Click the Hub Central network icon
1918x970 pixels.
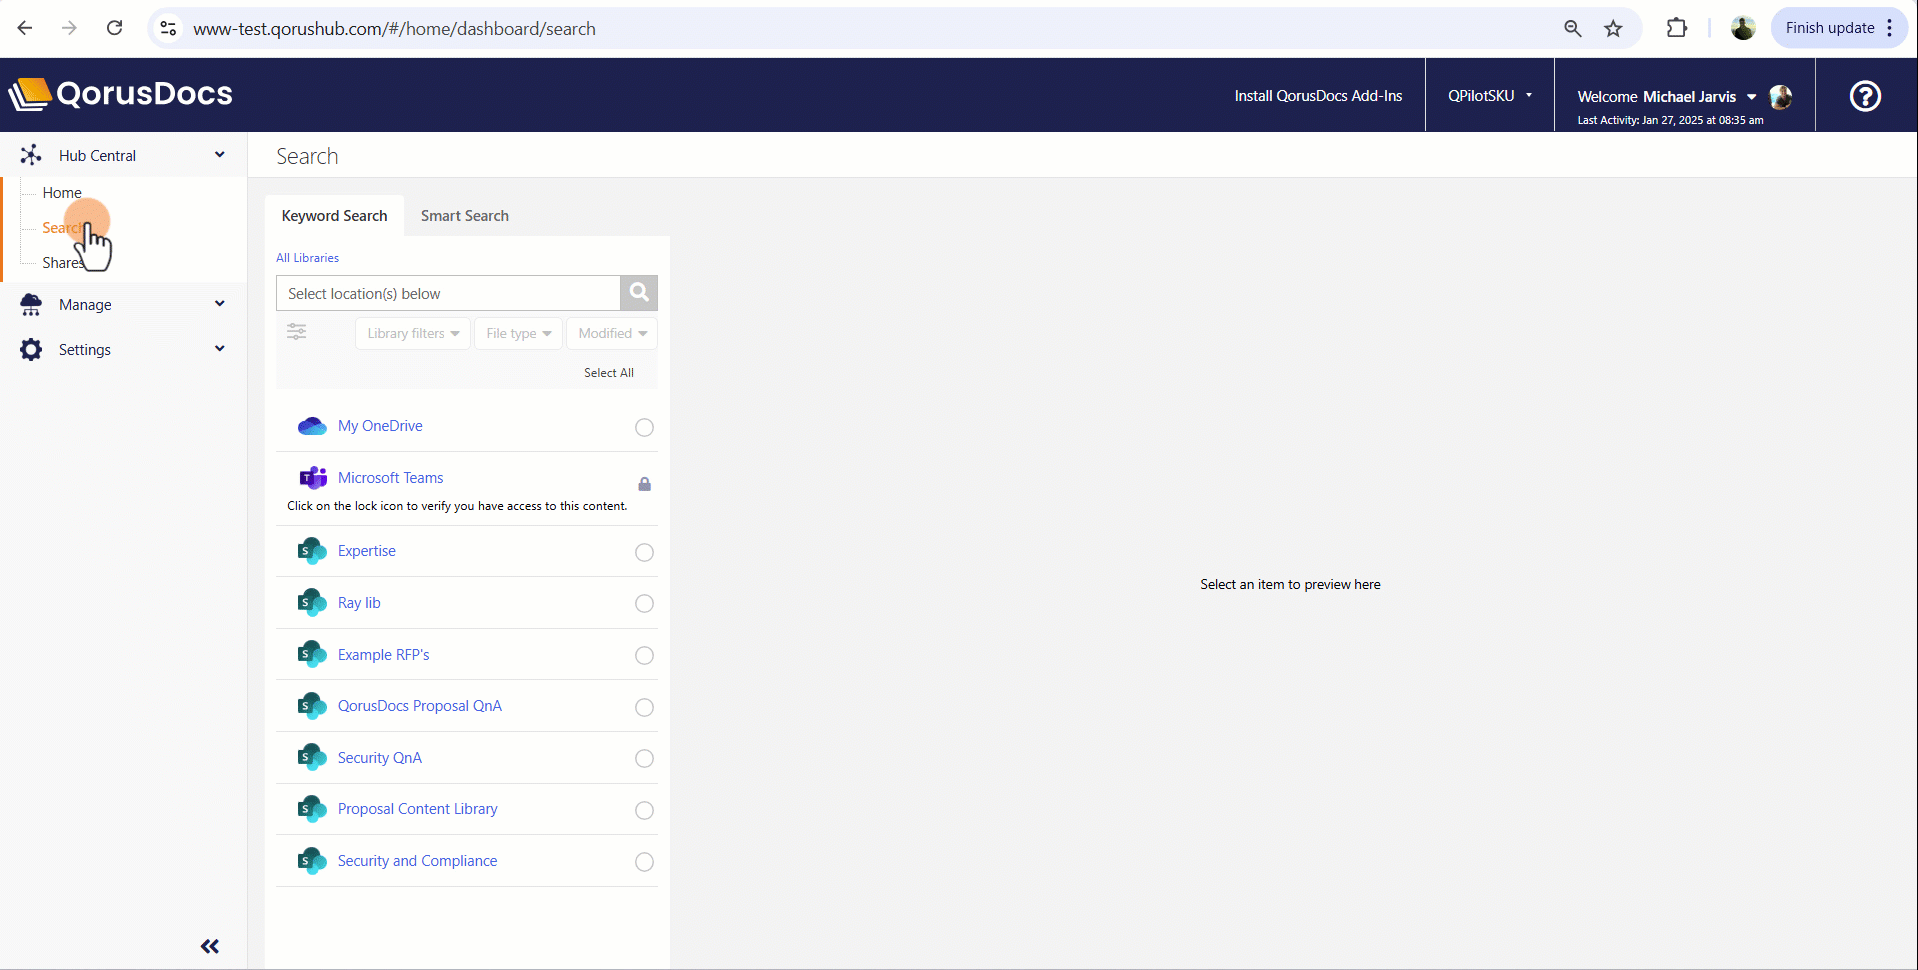click(31, 155)
